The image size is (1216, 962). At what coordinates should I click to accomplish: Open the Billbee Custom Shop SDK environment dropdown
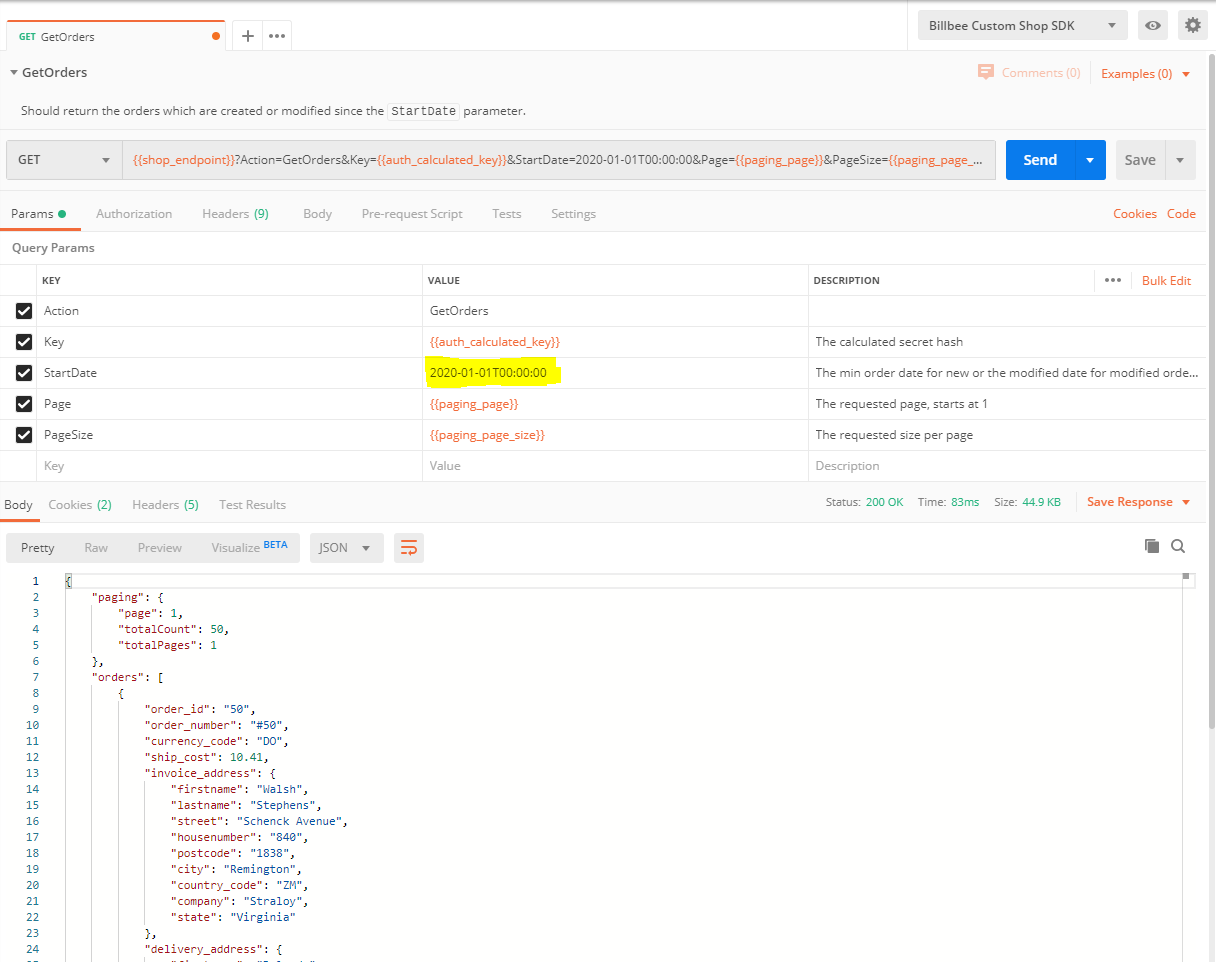[x=1022, y=26]
